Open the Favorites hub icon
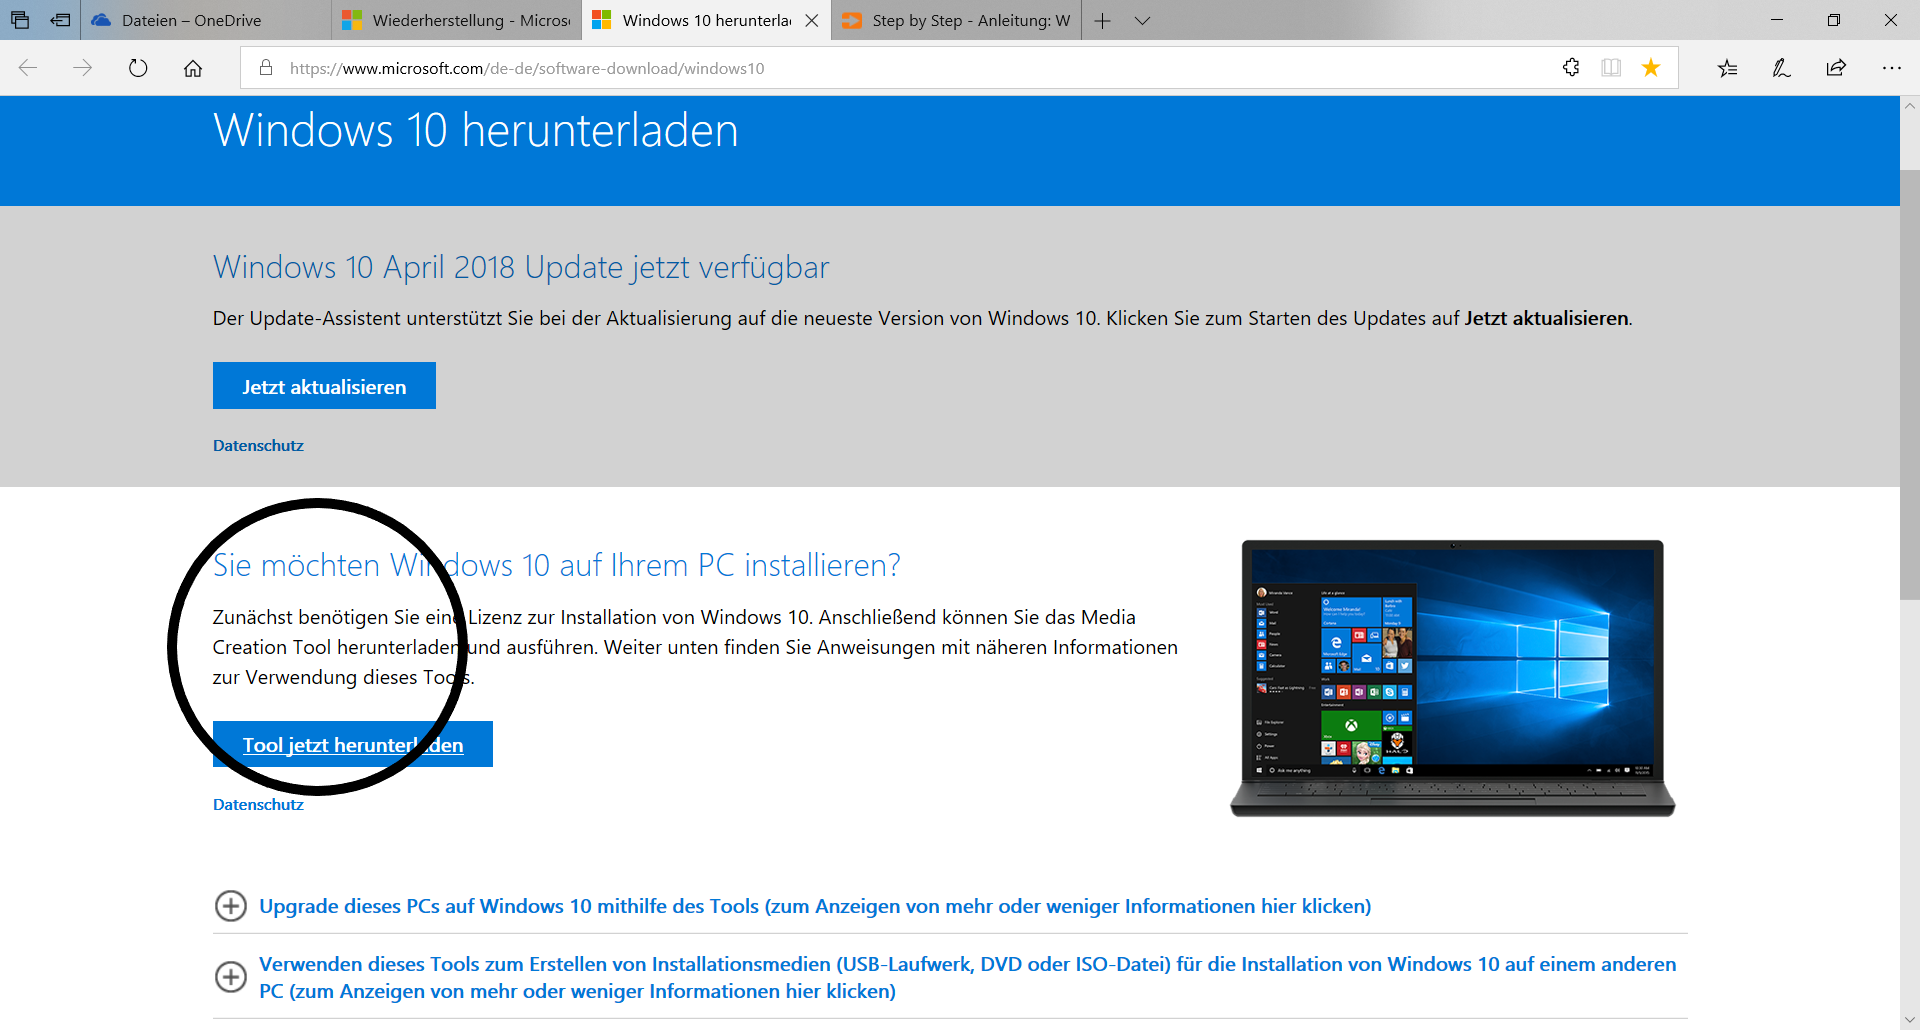 1727,68
